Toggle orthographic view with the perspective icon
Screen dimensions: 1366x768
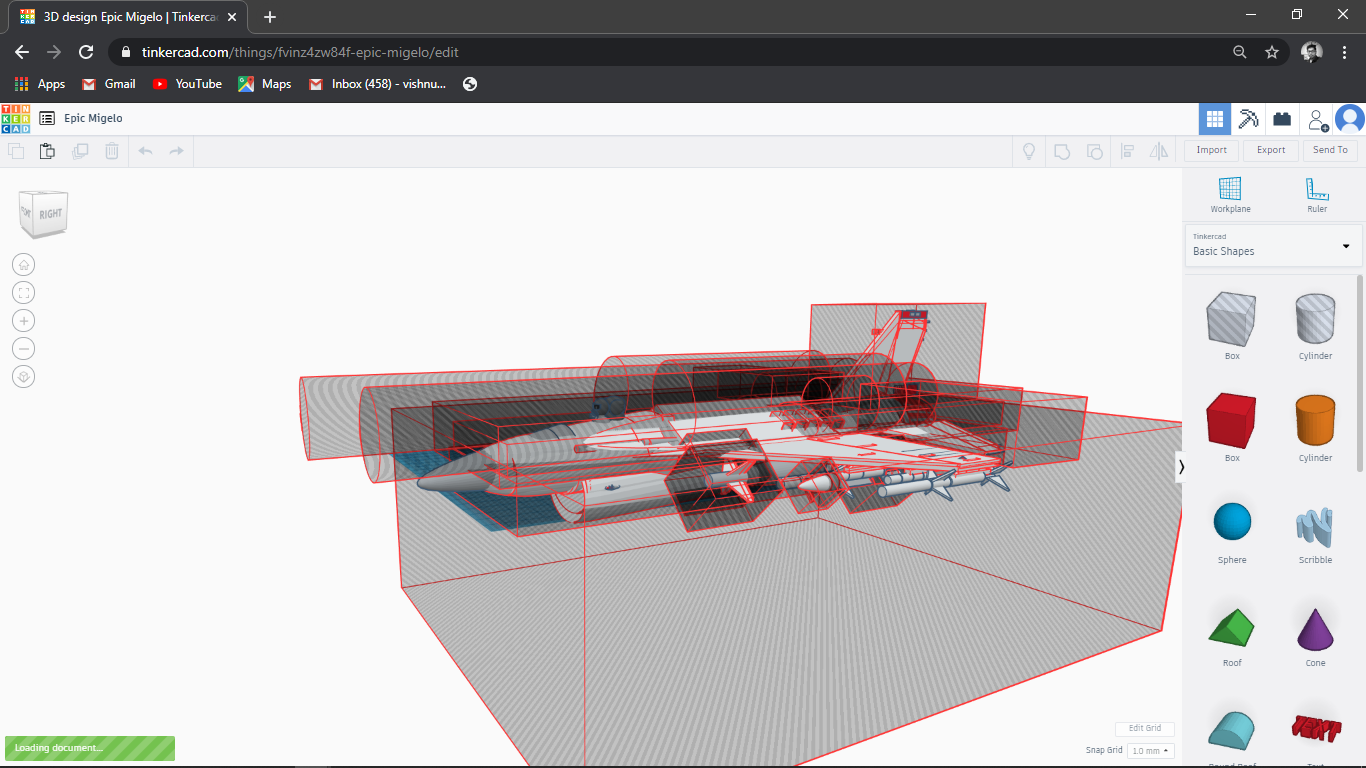[x=23, y=376]
